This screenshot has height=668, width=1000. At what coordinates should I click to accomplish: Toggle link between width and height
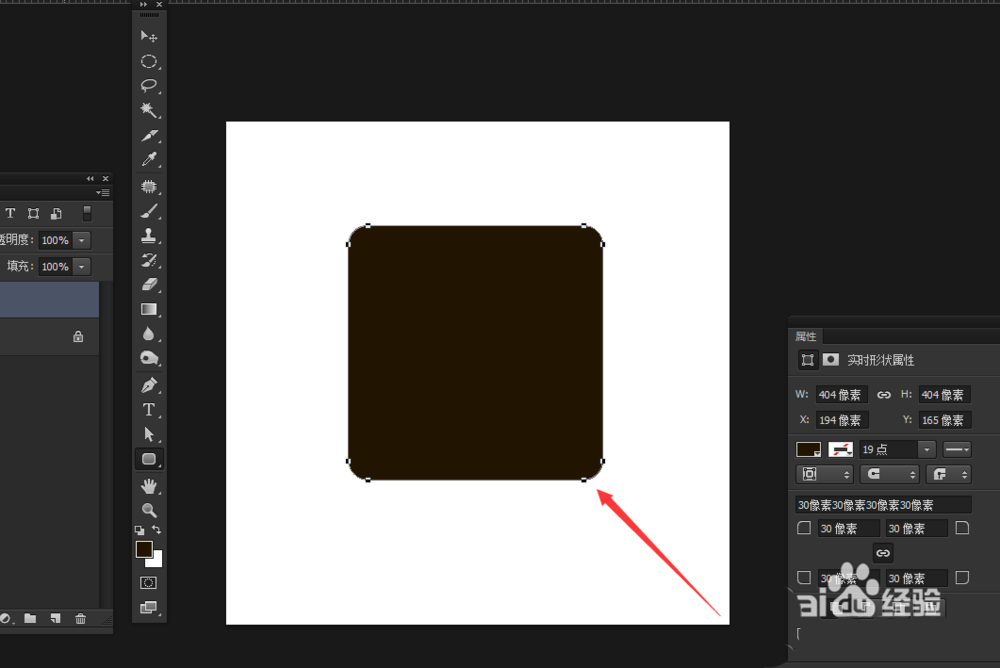(x=883, y=395)
